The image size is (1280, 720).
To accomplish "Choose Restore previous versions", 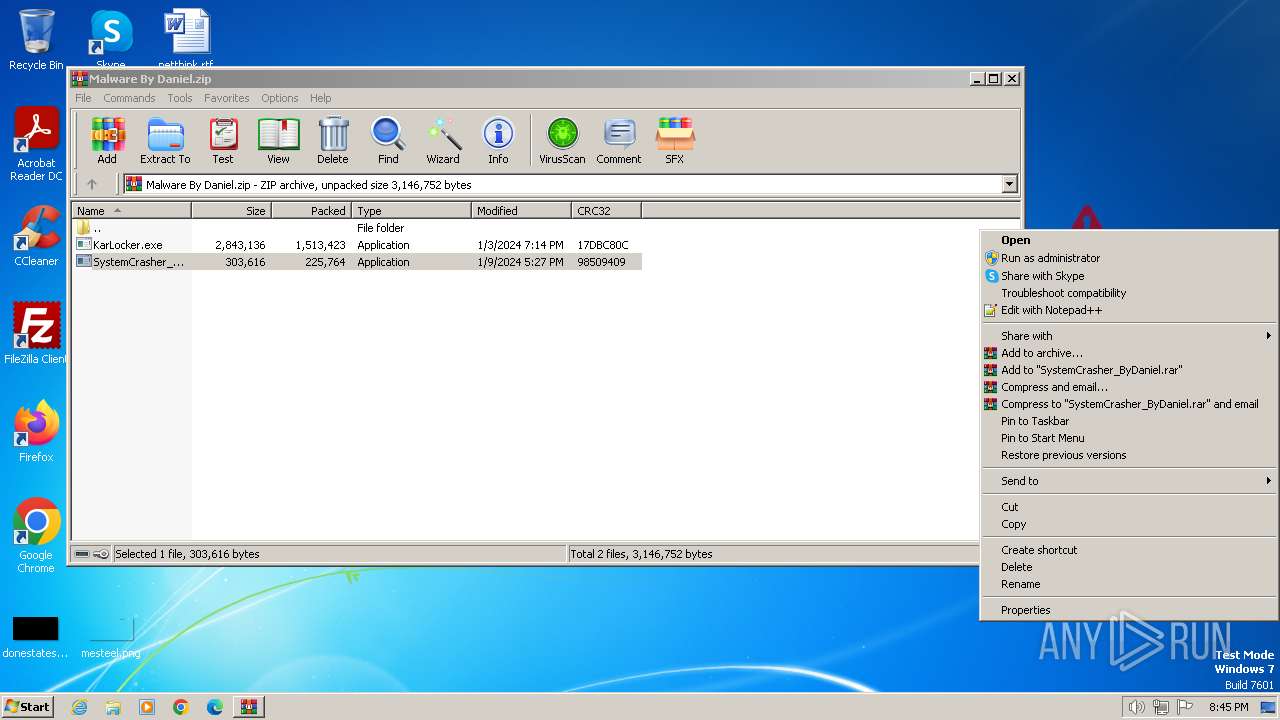I will [1129, 455].
